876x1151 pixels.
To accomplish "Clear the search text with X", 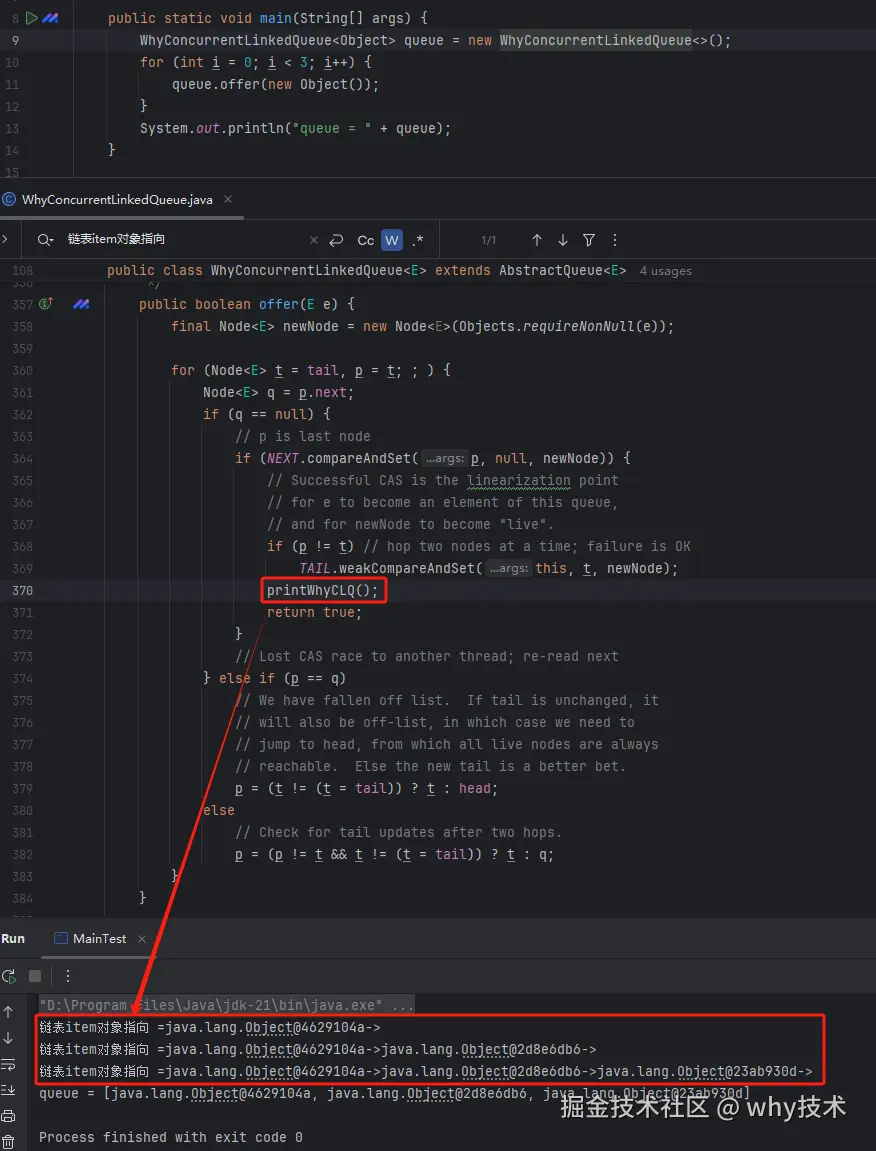I will click(314, 240).
